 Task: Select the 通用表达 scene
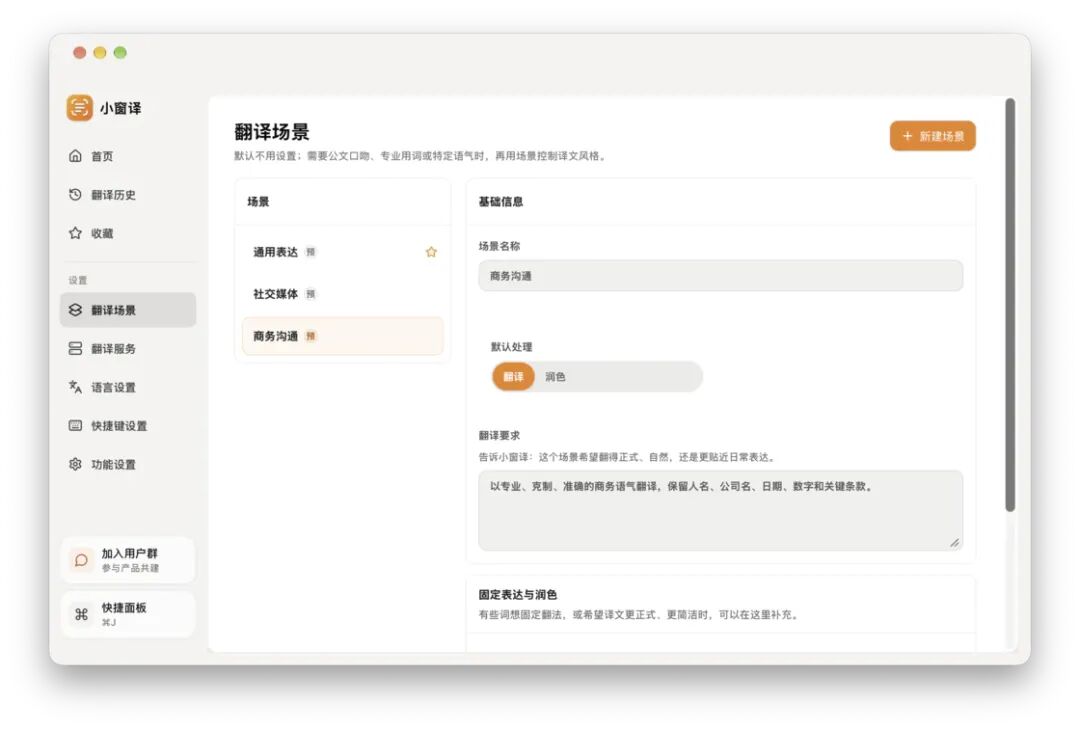point(342,252)
